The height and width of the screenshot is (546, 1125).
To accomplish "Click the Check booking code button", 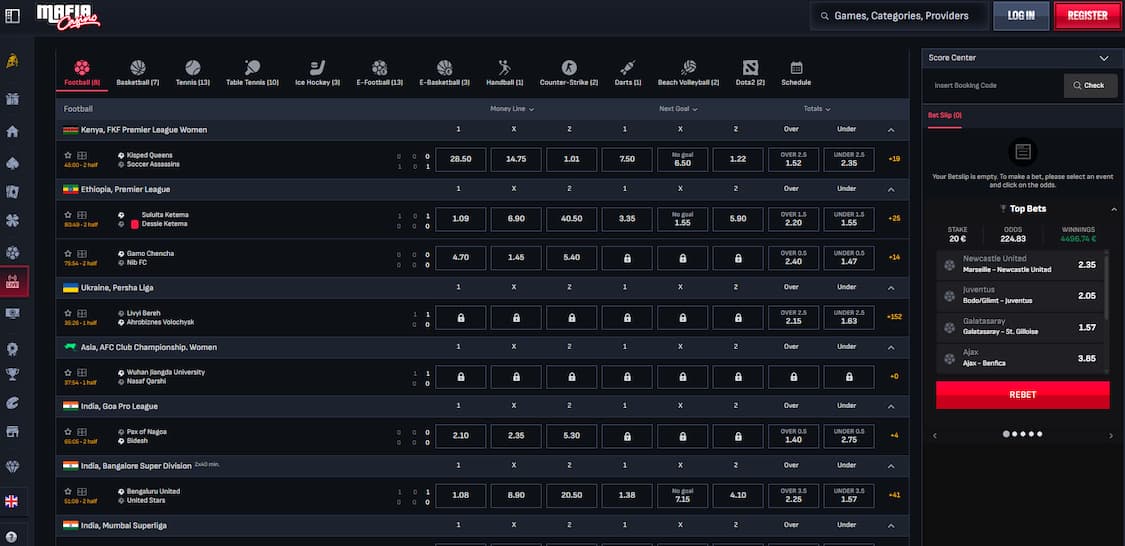I will (1090, 85).
